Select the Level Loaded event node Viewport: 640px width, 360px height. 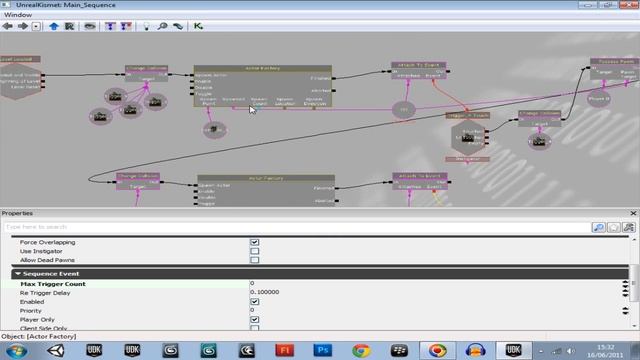pyautogui.click(x=20, y=78)
